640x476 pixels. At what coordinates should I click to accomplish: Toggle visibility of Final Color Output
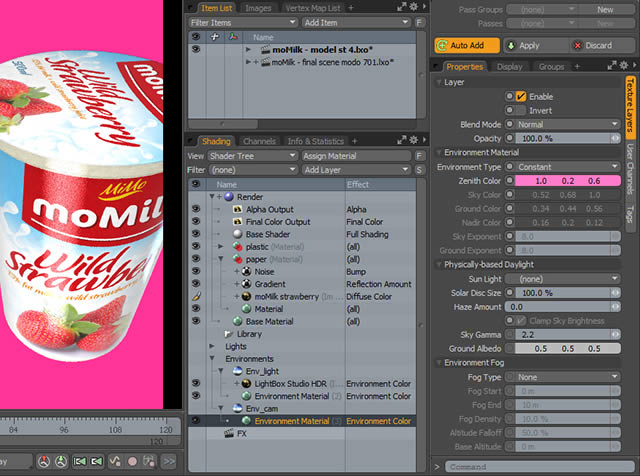coord(196,221)
